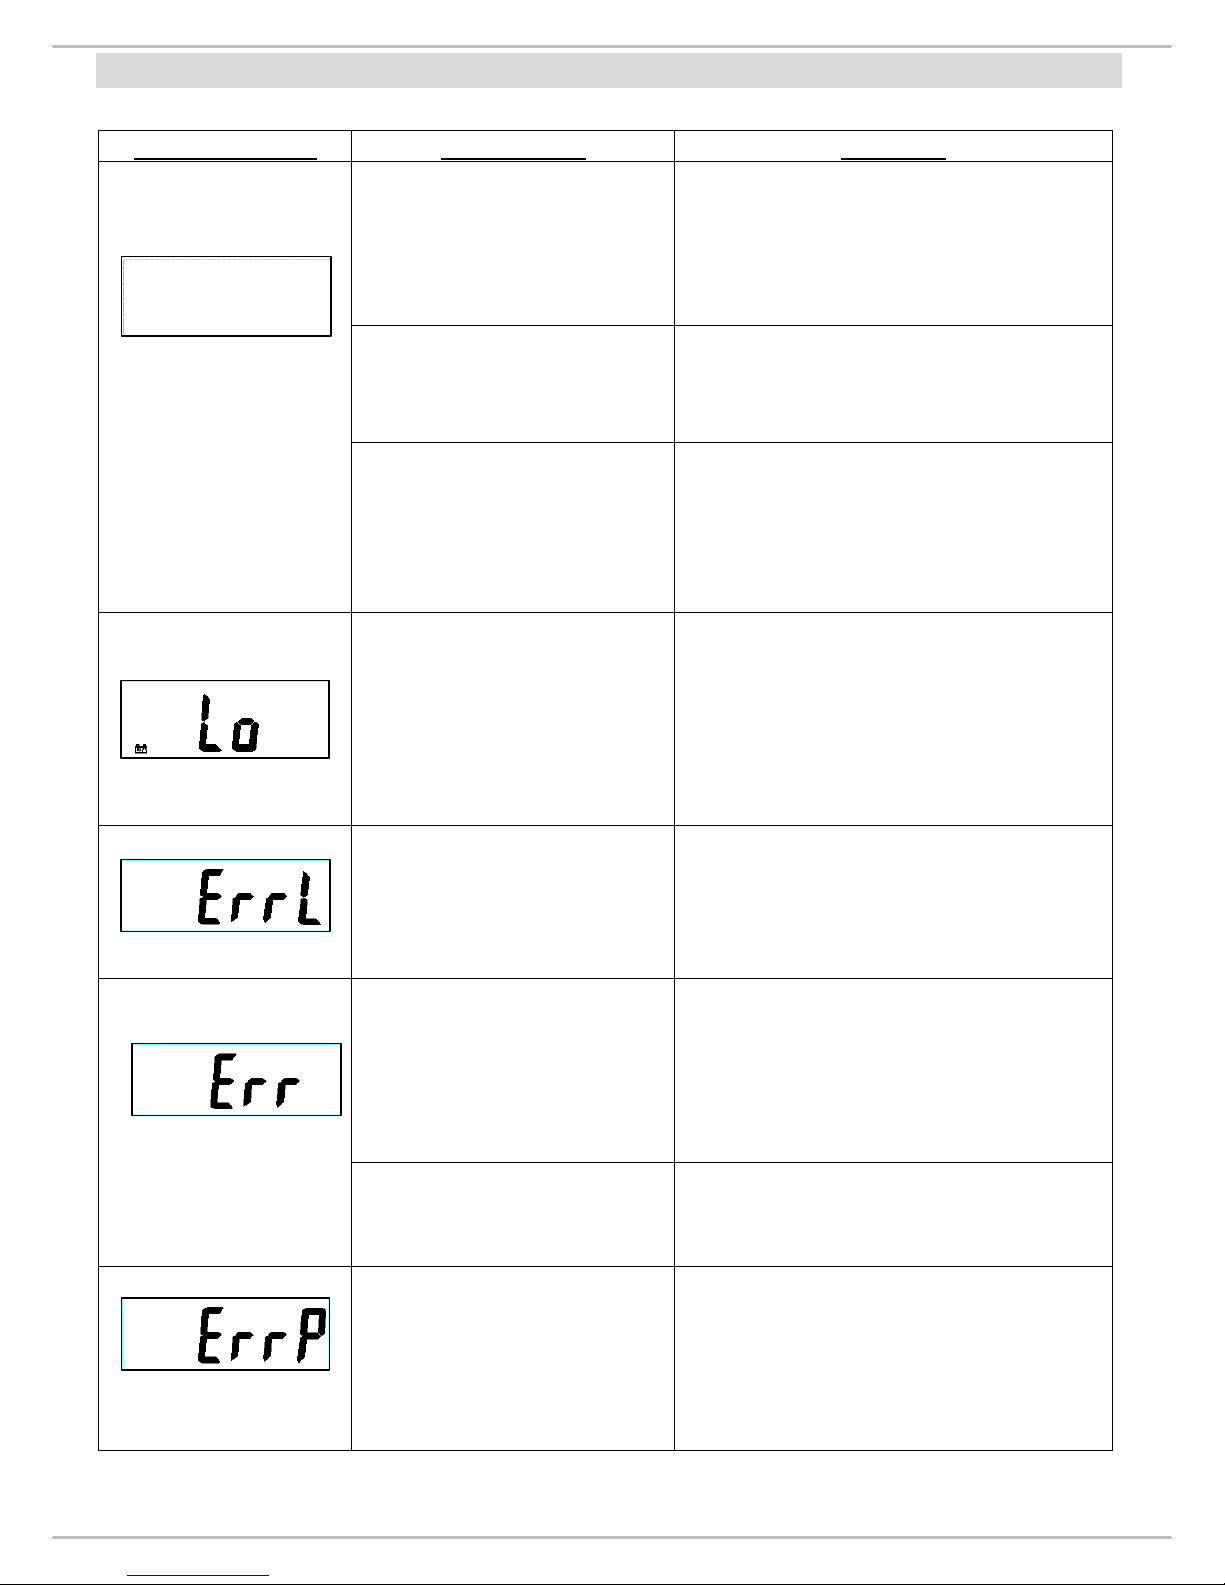Click the low battery icon in Lo display

point(141,748)
